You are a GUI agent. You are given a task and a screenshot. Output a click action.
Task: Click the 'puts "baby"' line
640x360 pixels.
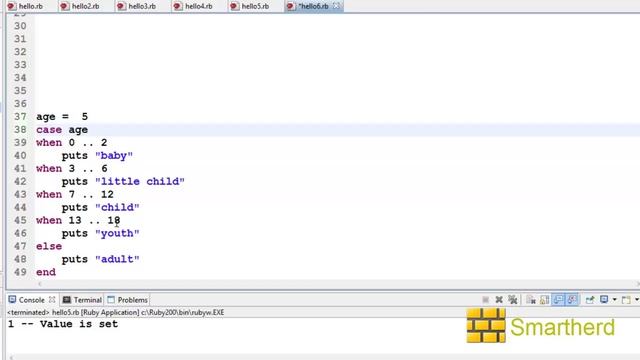pos(97,156)
